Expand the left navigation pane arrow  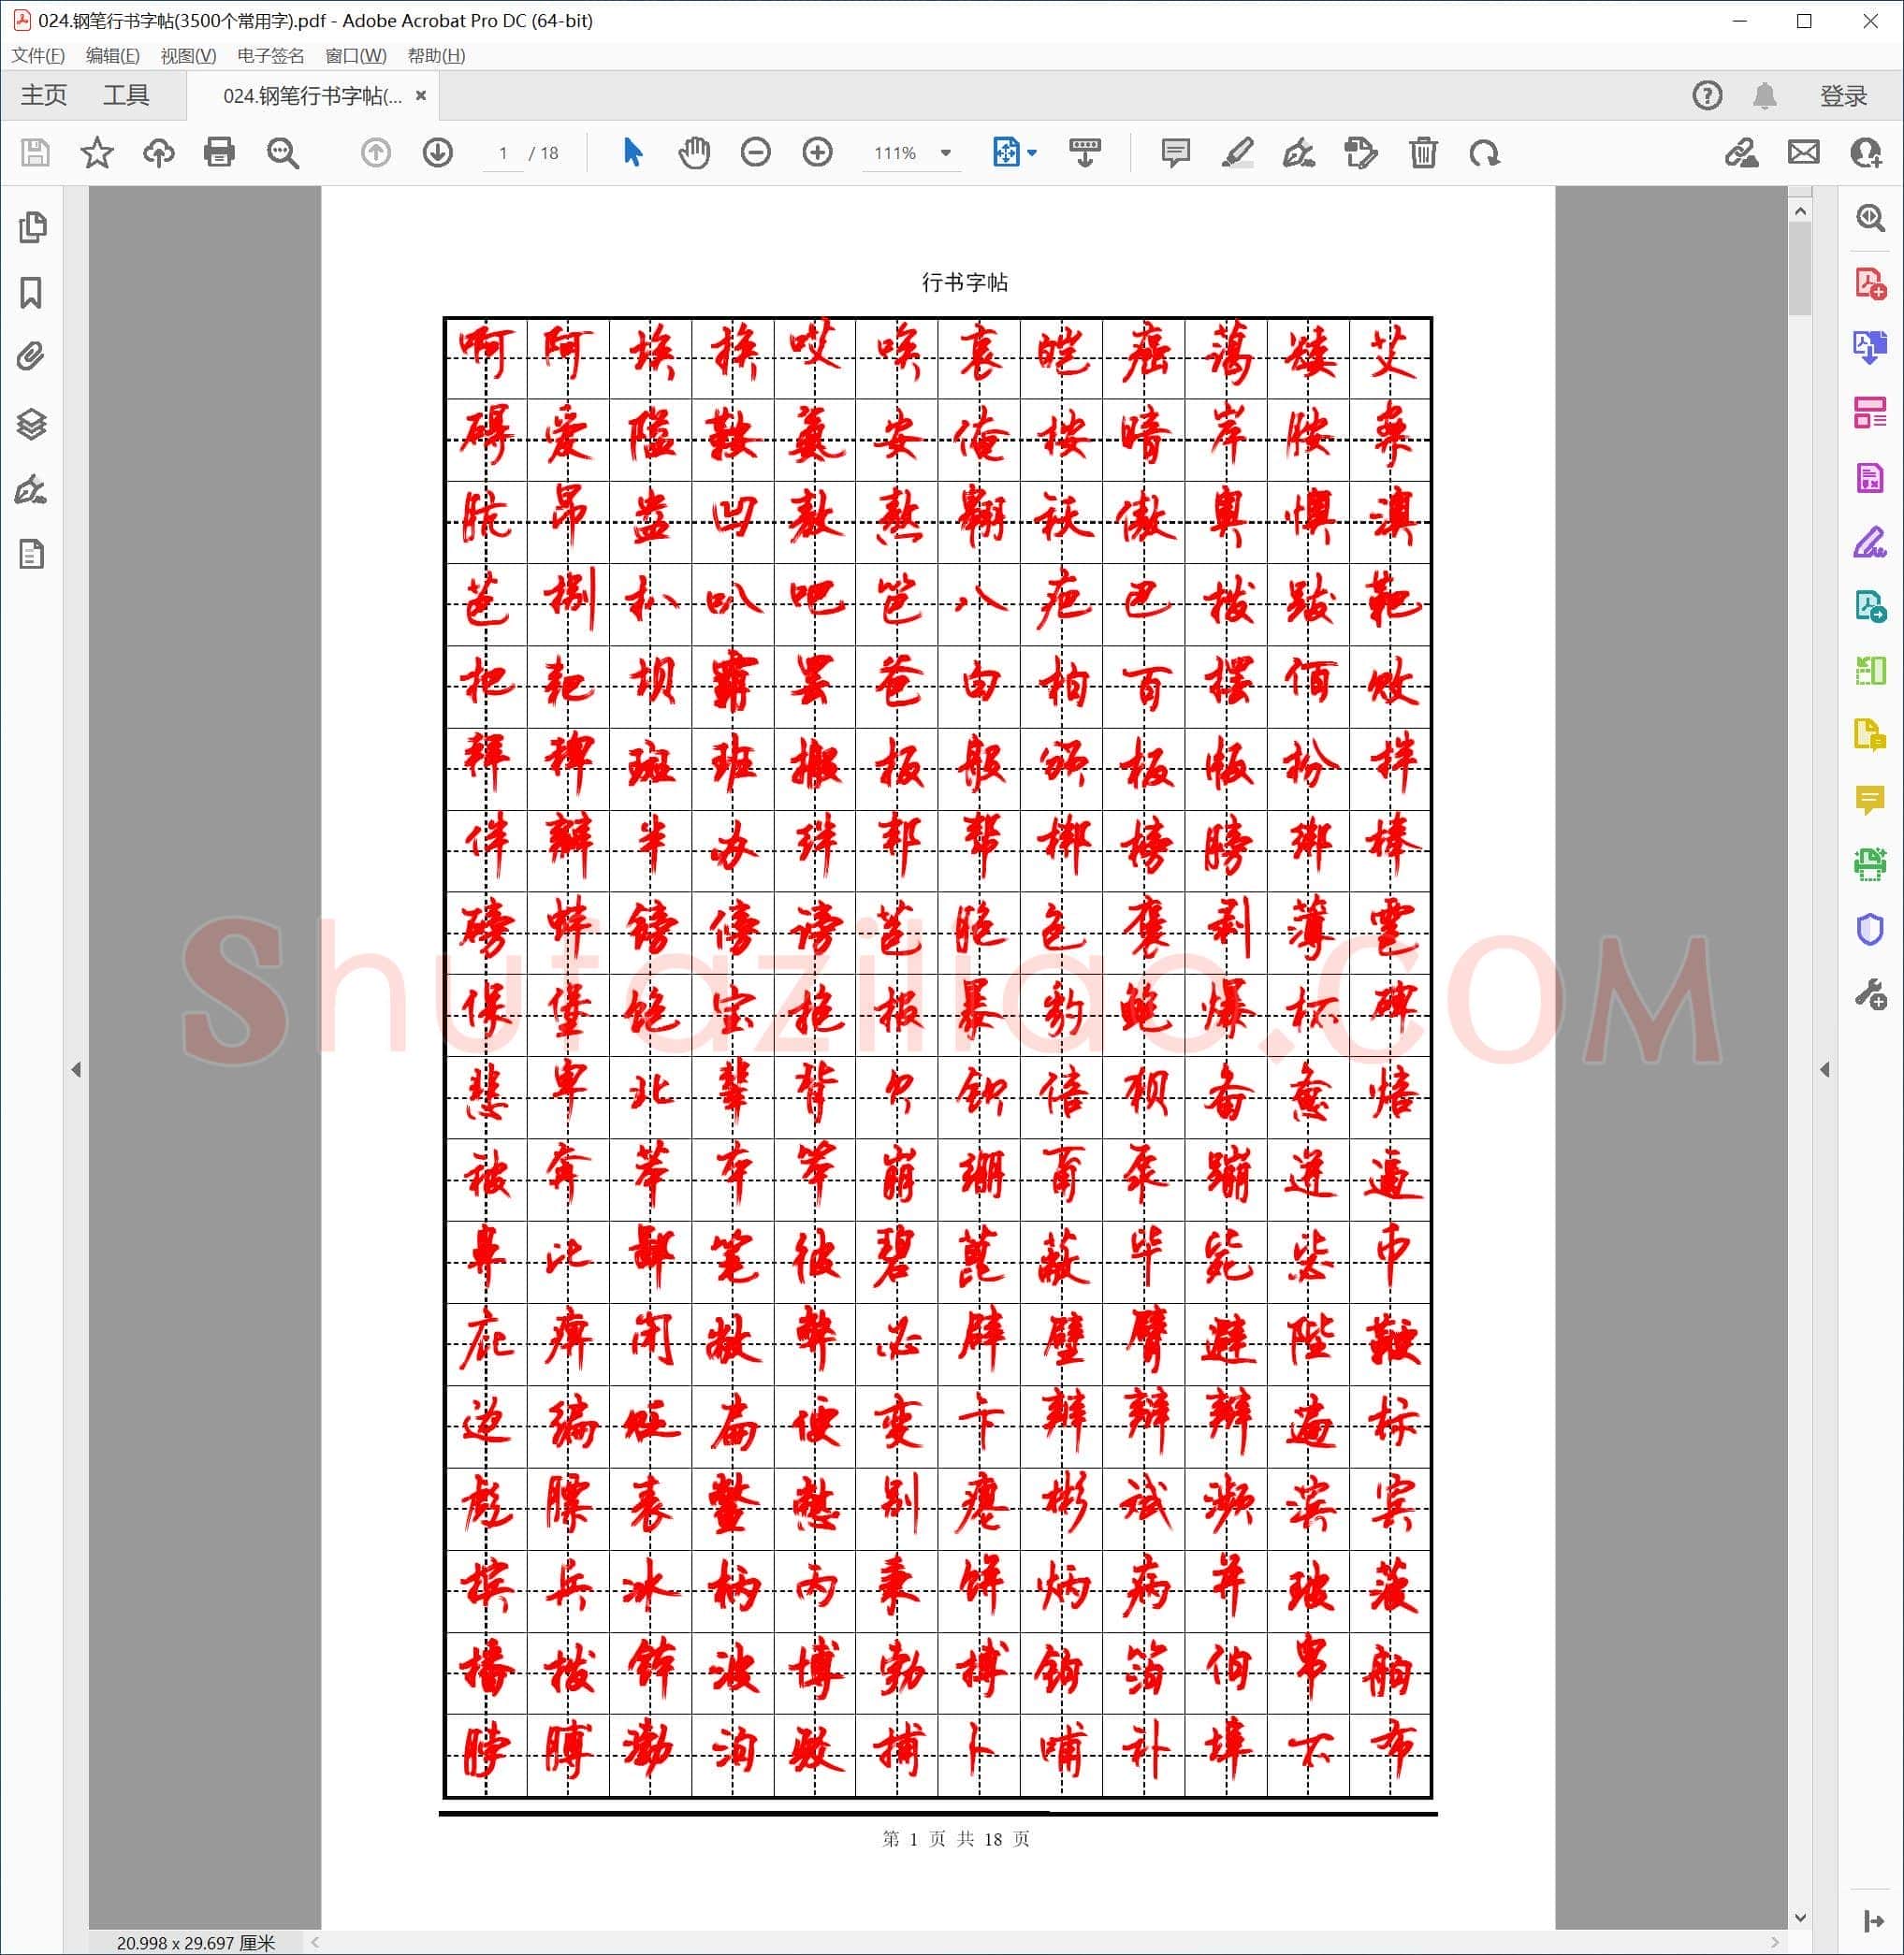76,1070
